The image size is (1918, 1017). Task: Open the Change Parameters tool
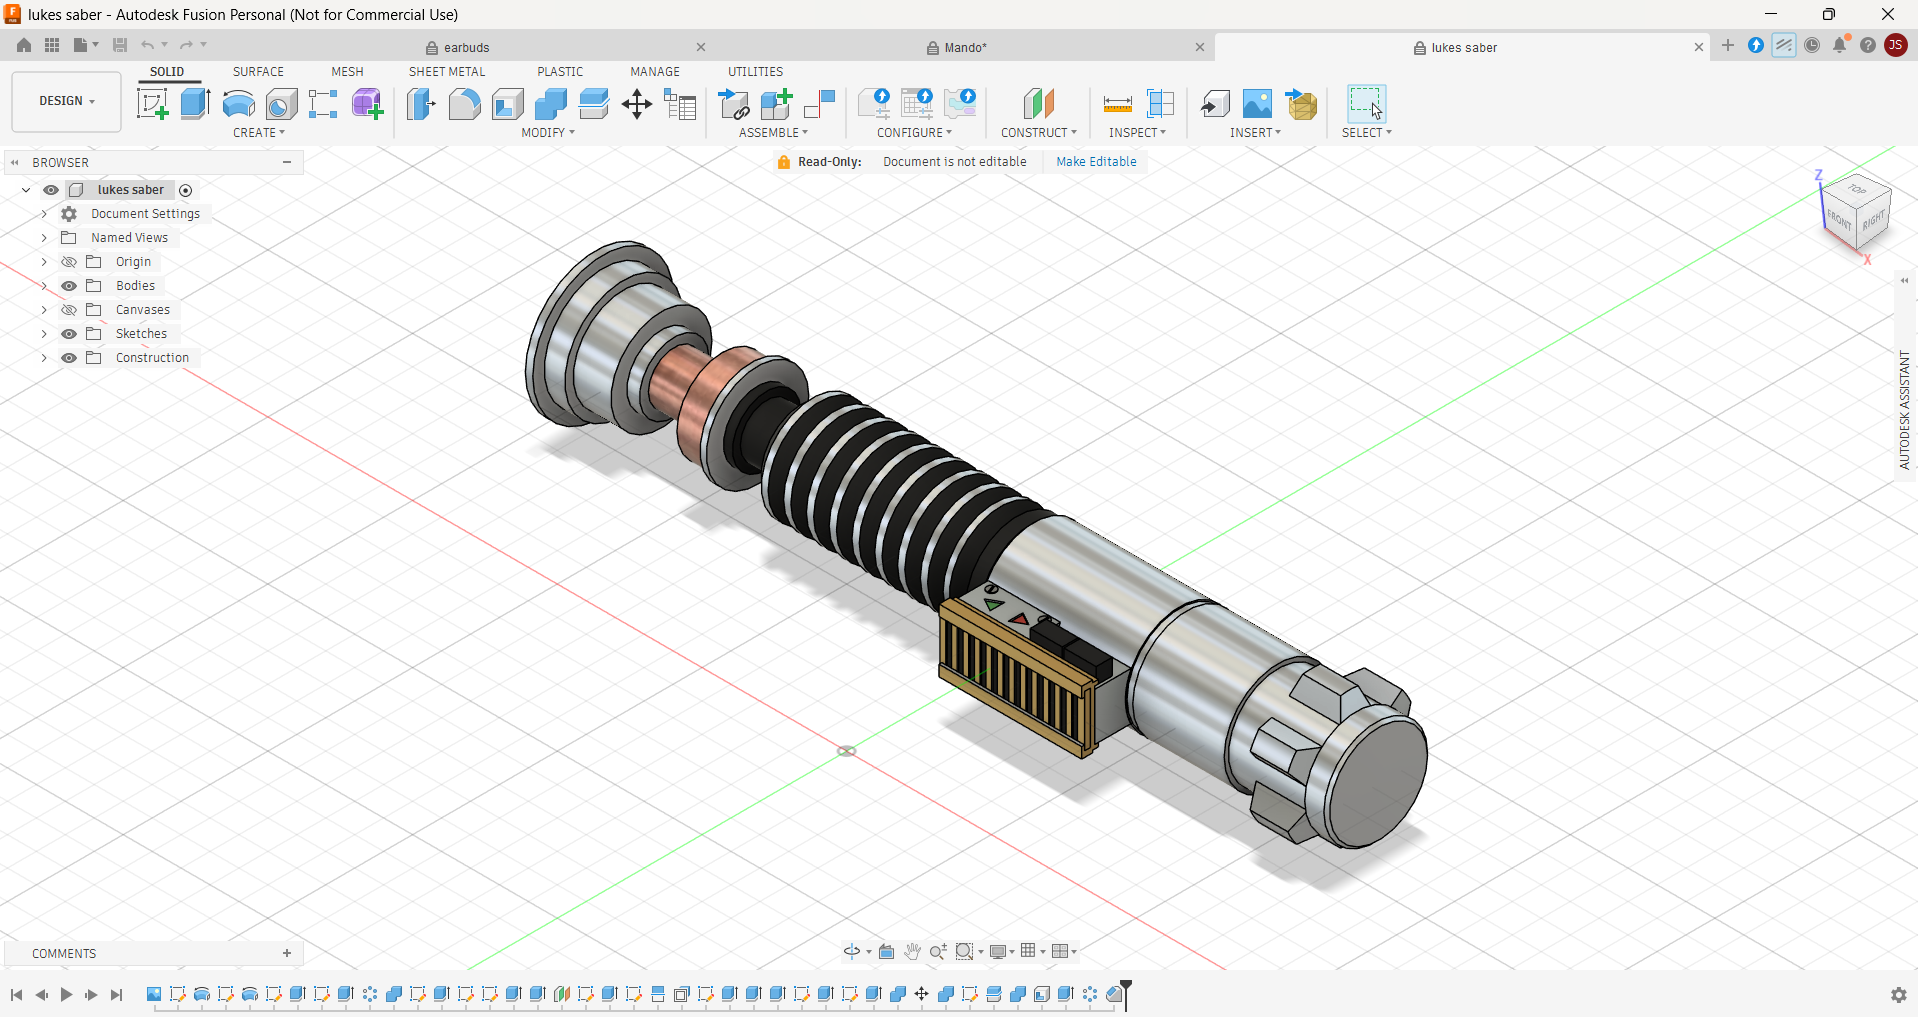[680, 104]
